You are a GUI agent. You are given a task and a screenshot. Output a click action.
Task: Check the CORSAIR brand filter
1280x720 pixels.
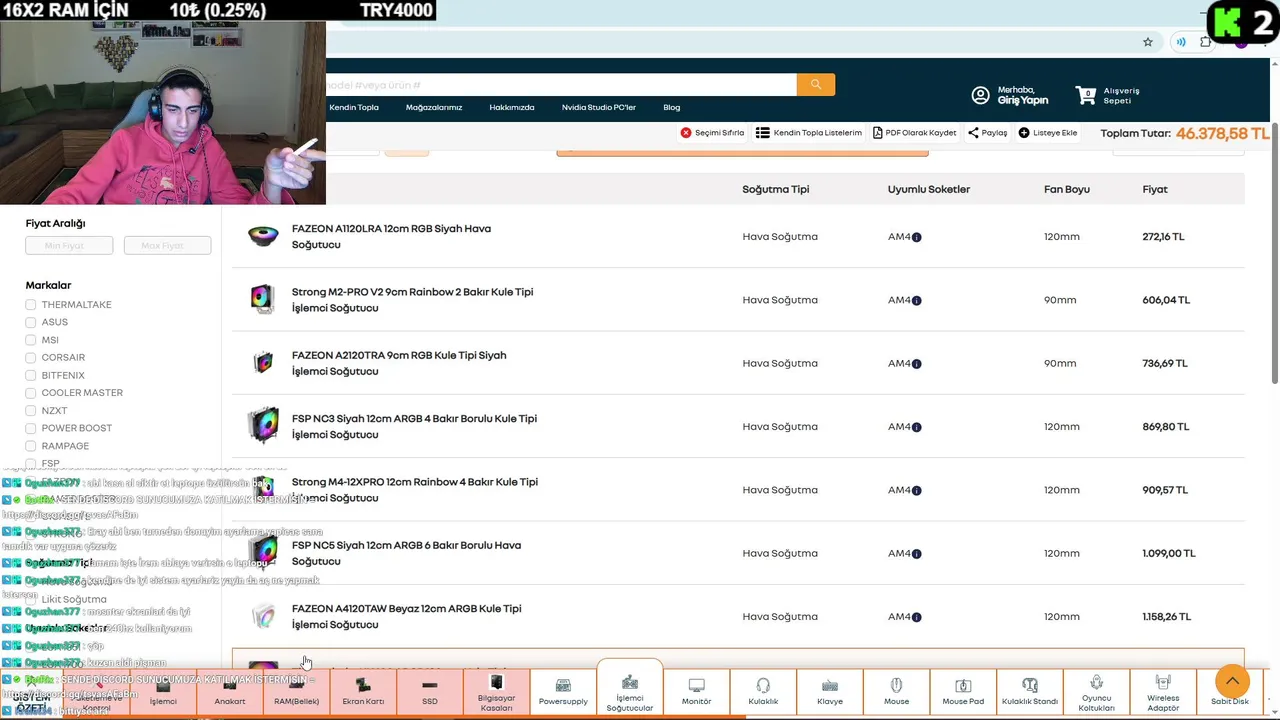(x=31, y=357)
